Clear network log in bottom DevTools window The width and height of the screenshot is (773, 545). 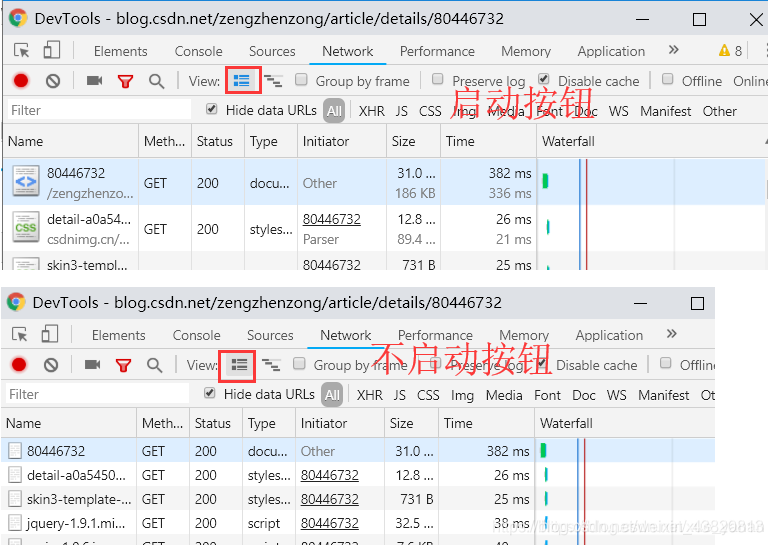(51, 365)
